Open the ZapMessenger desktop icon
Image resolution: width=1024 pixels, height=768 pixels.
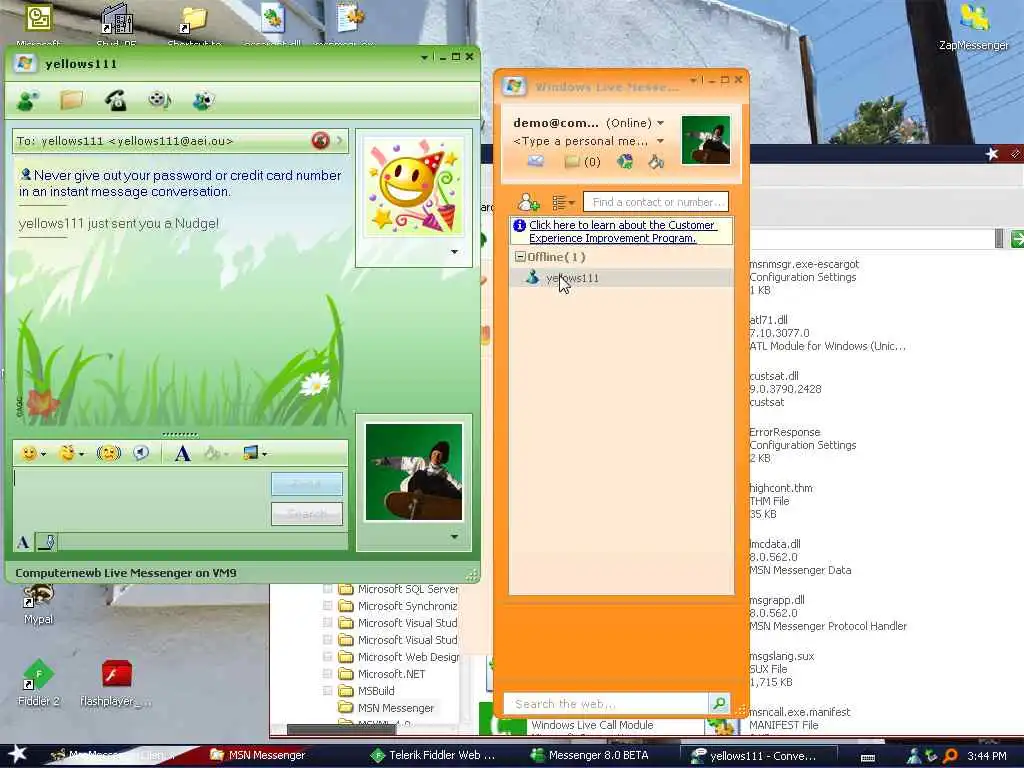974,26
